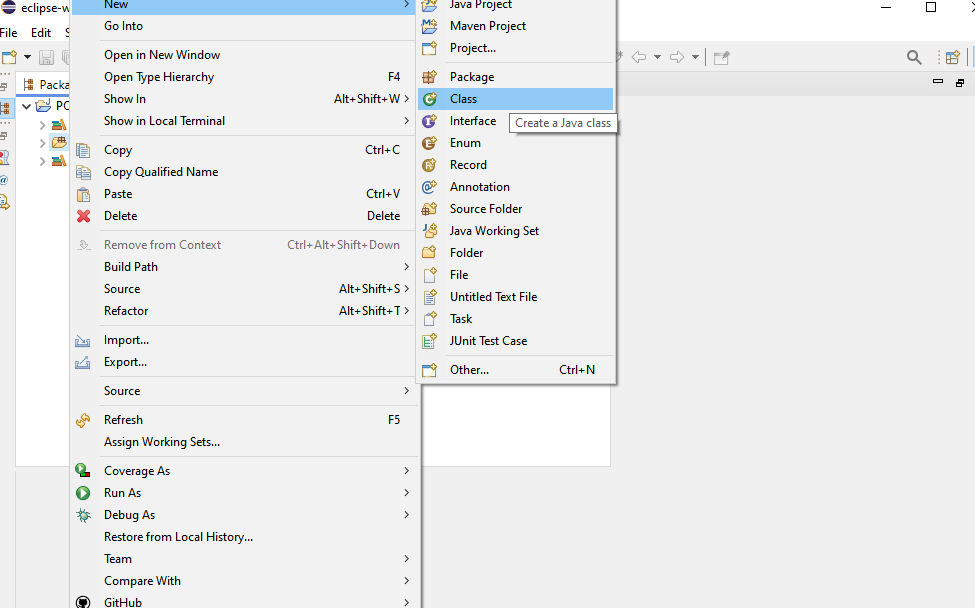
Task: Click the Maven Project icon
Action: 430,26
